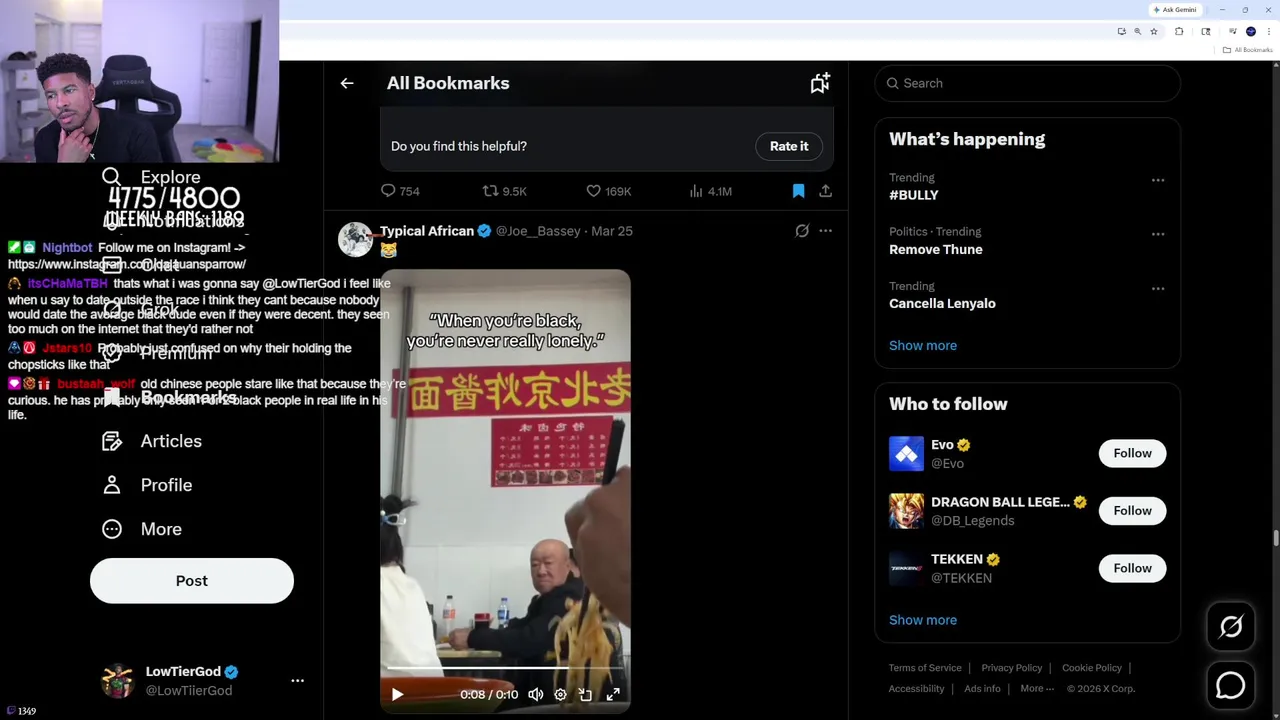This screenshot has width=1280, height=720.
Task: Open video settings gear
Action: point(560,694)
